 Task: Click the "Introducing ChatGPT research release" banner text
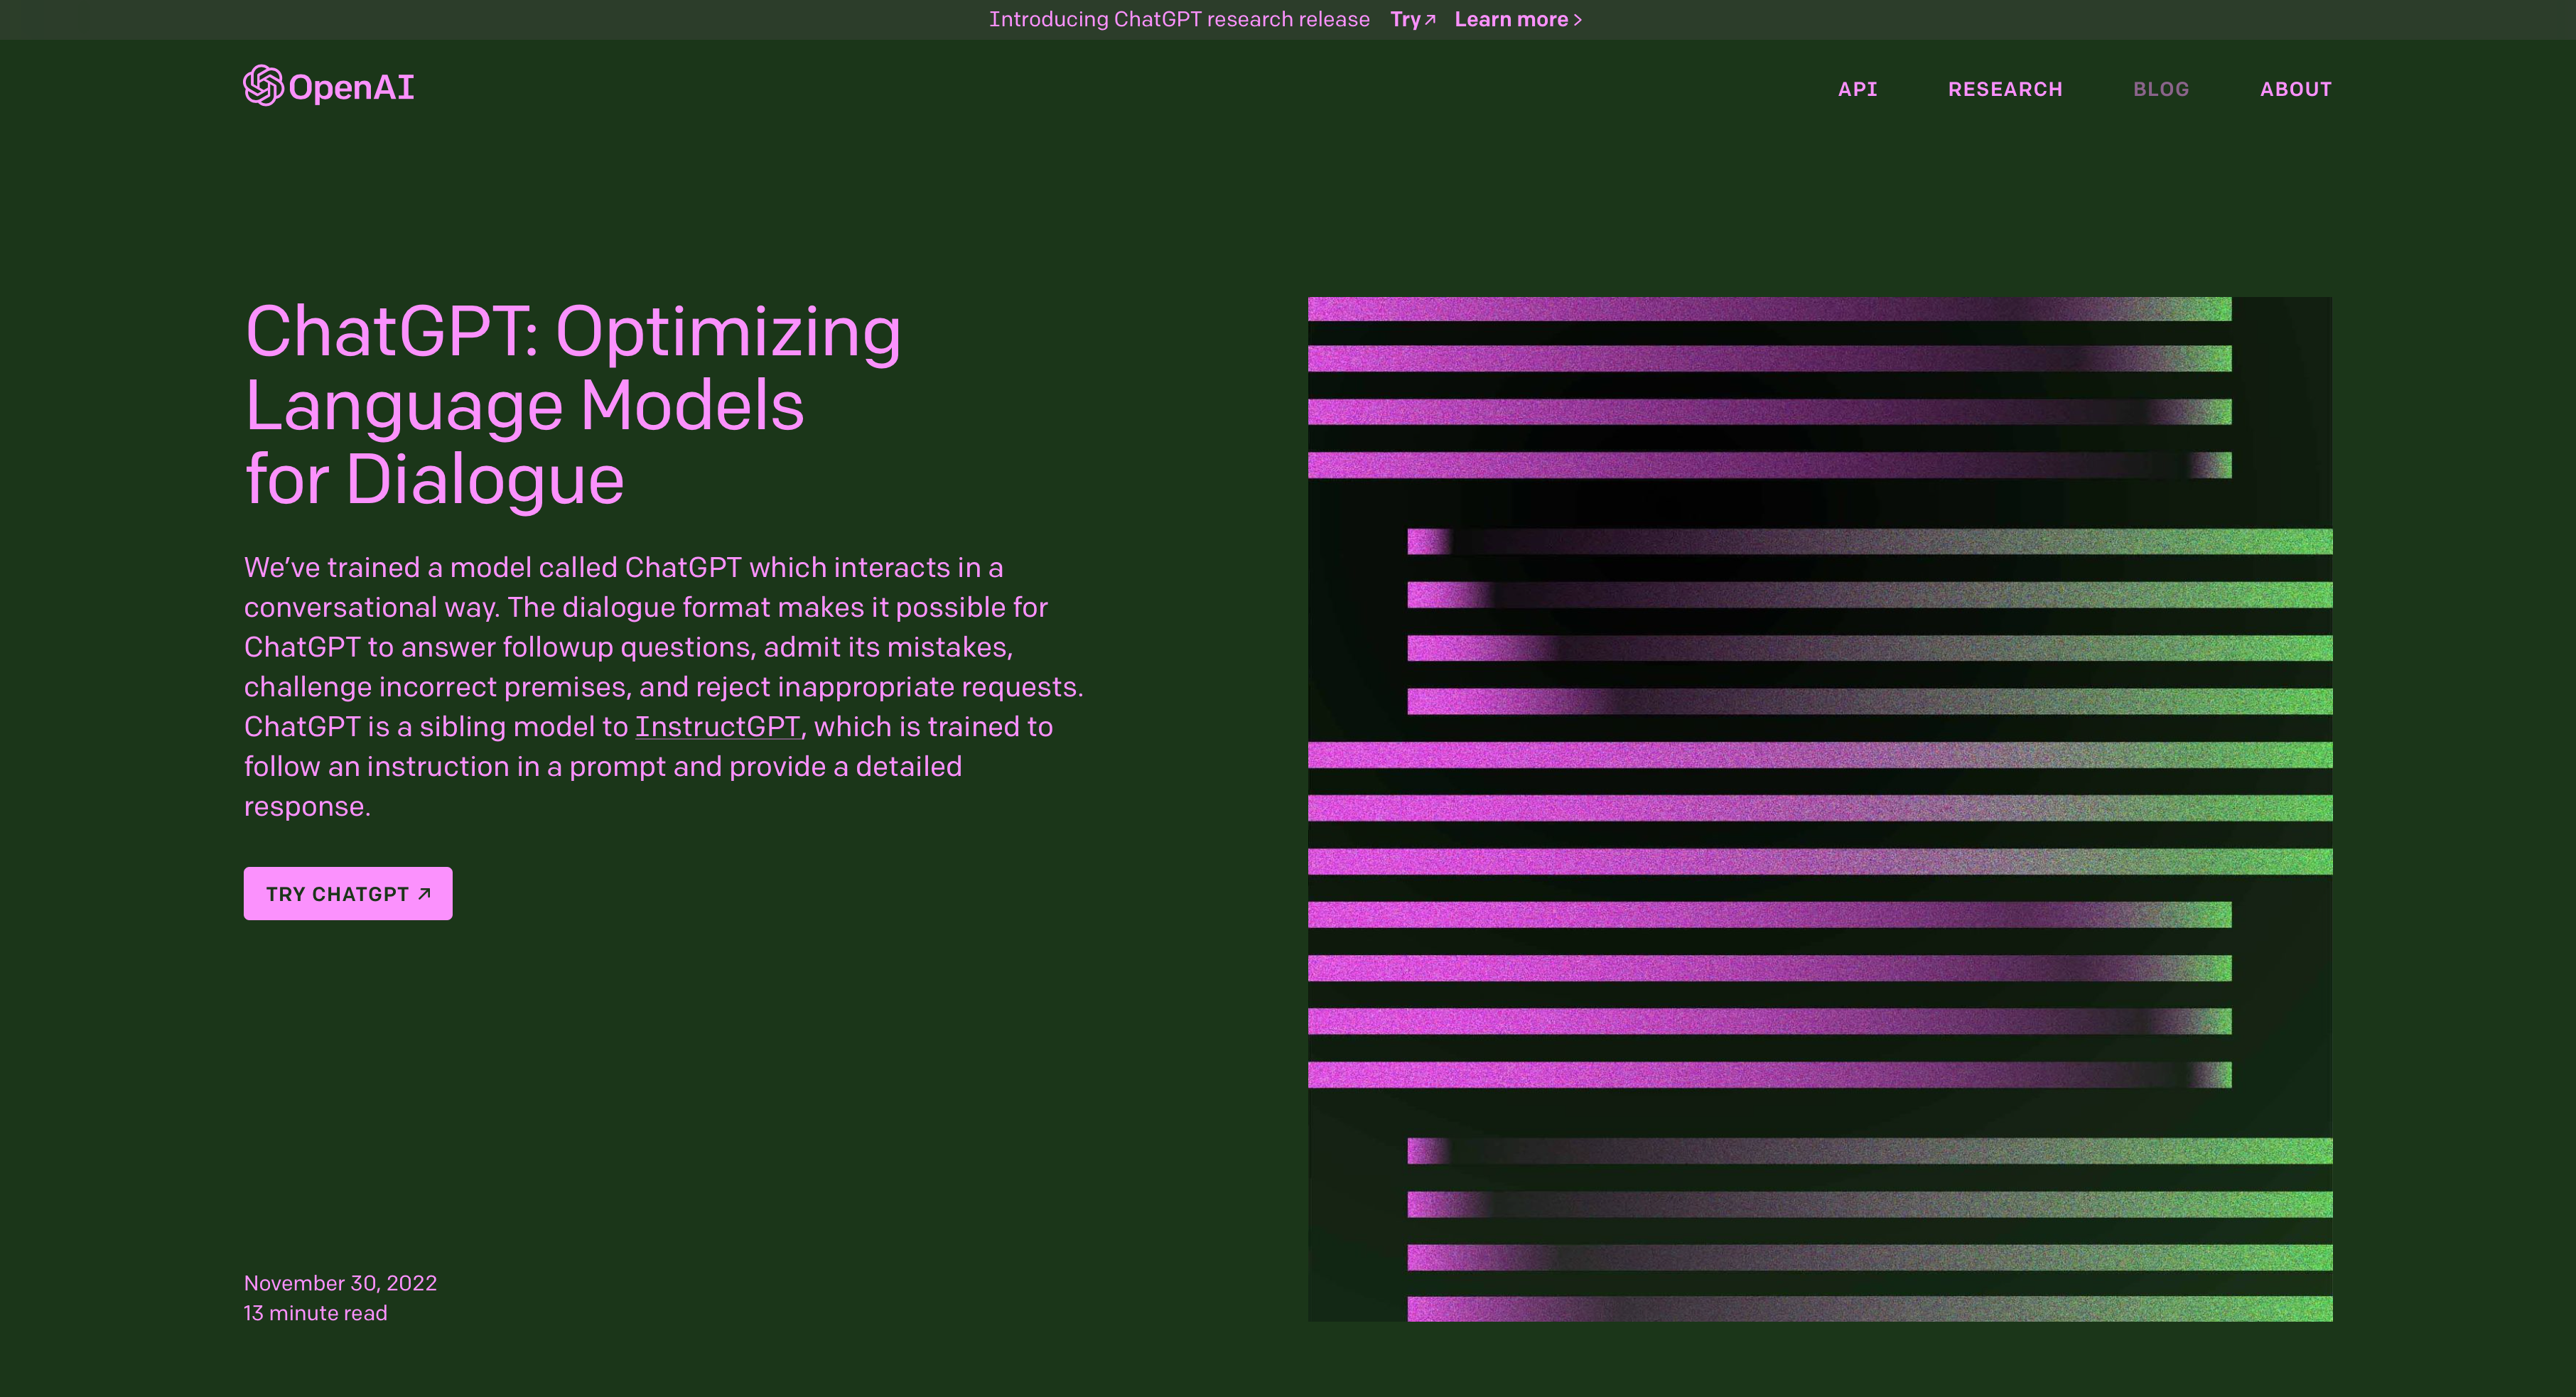(1179, 19)
